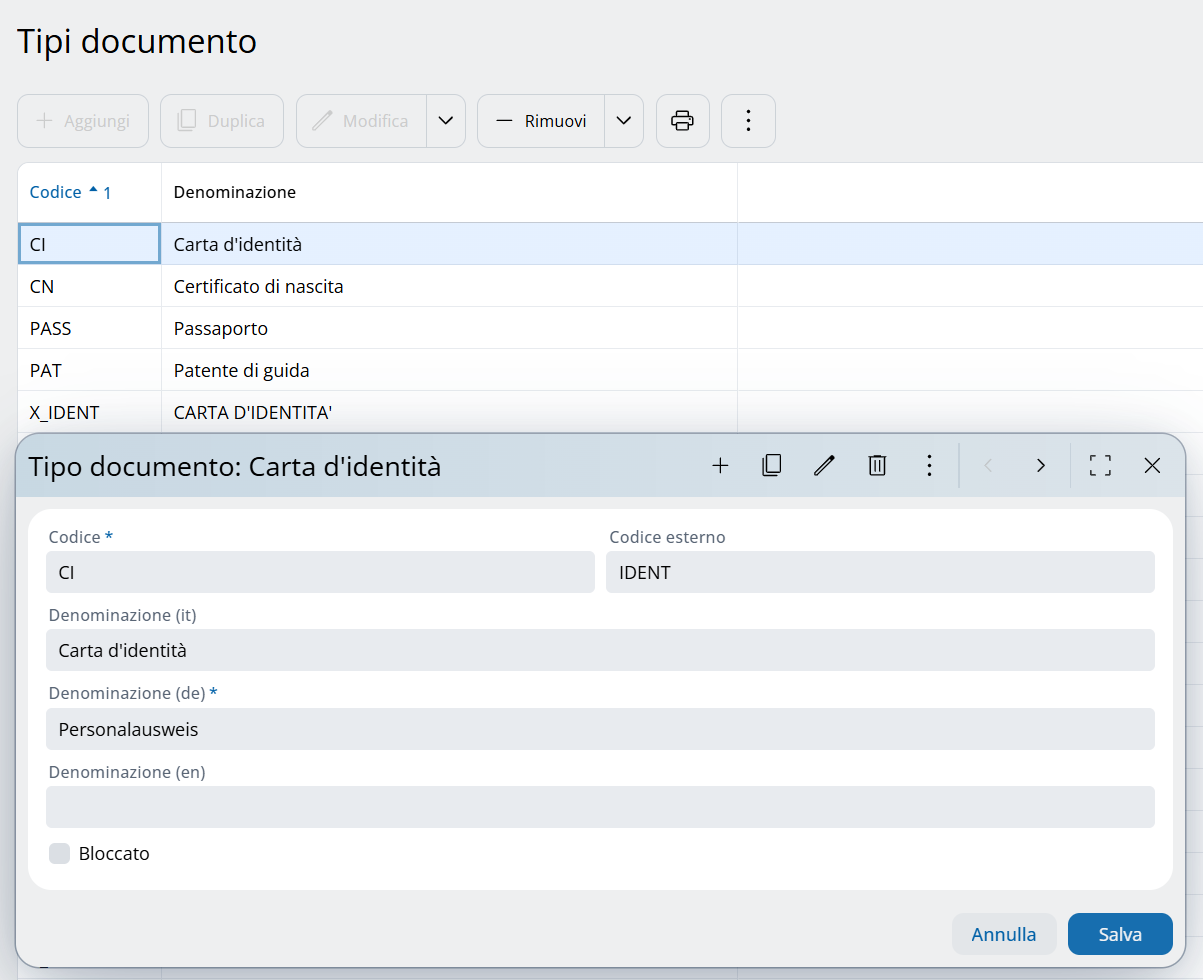Click the Rimuovi button

tap(541, 121)
